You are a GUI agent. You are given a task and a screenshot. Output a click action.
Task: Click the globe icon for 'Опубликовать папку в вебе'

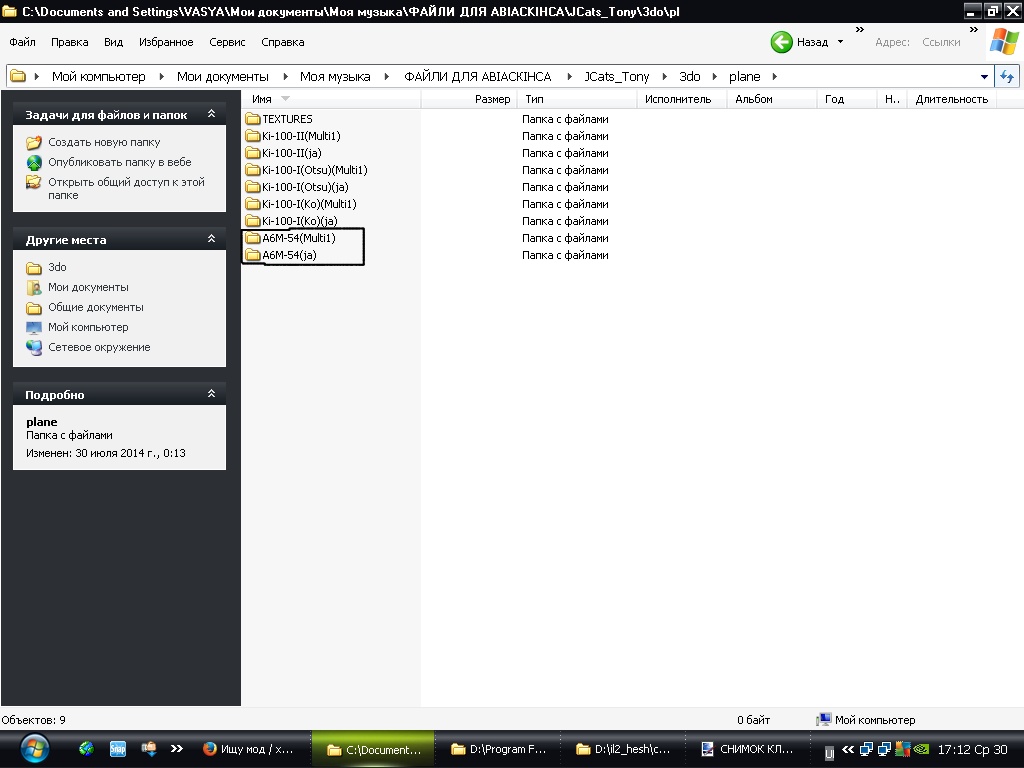pos(34,163)
